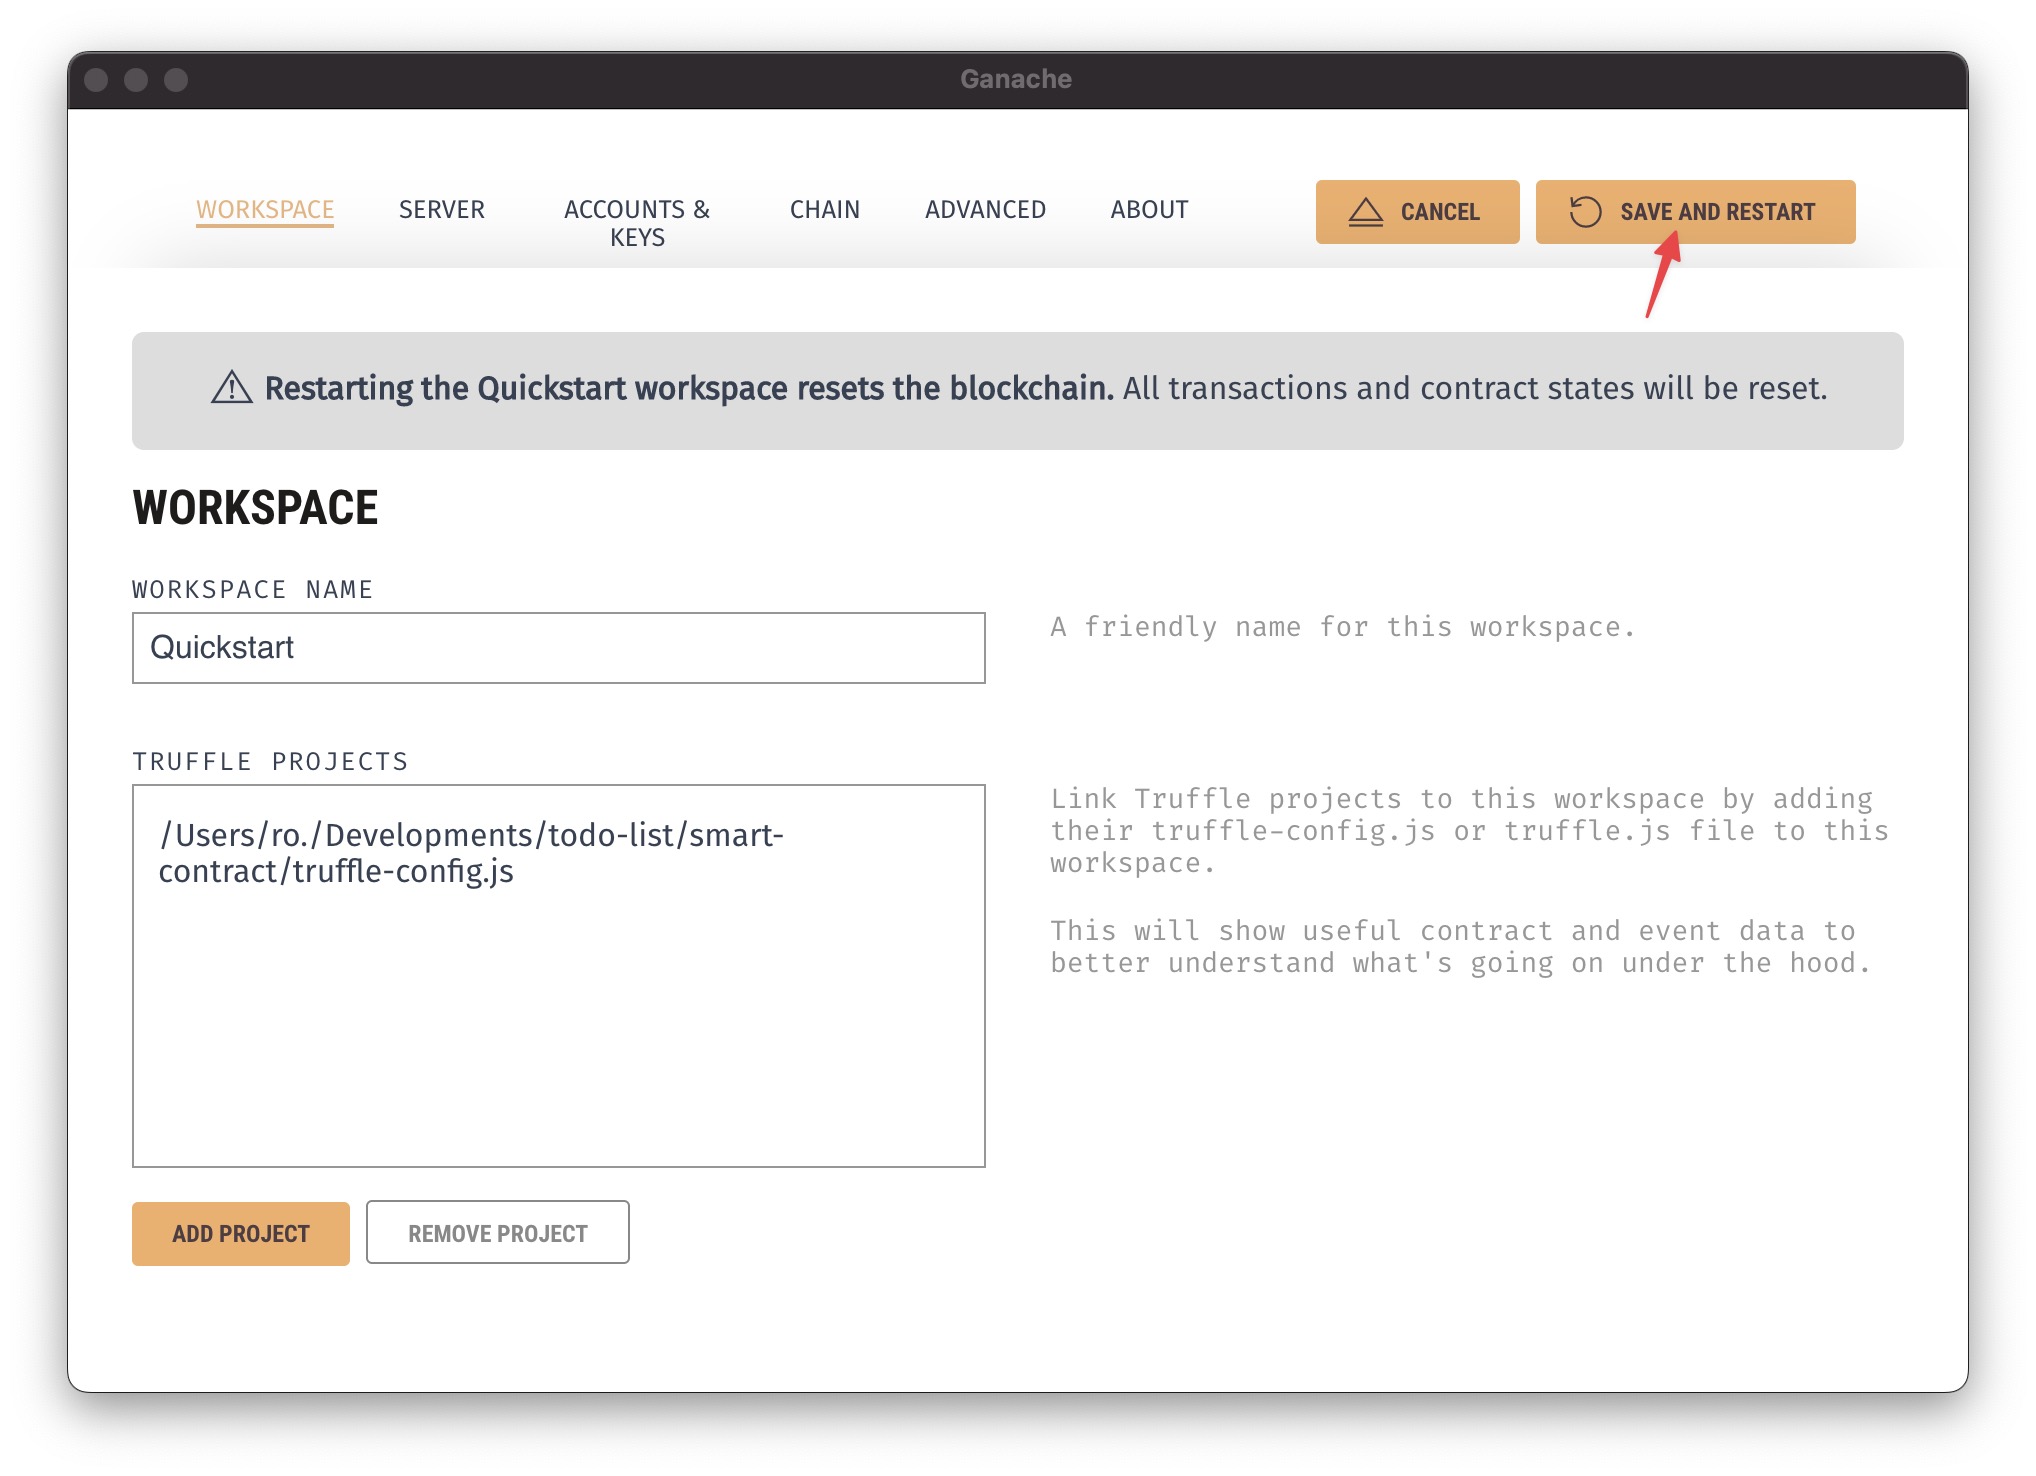Image resolution: width=2036 pixels, height=1476 pixels.
Task: Click the warning triangle icon in the banner
Action: (231, 388)
